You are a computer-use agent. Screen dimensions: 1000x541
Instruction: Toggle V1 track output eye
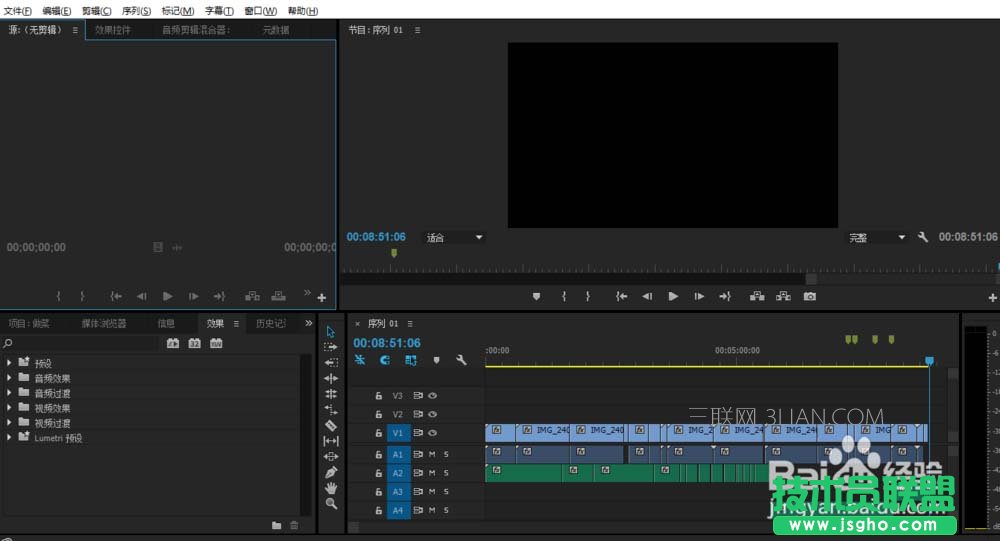point(432,433)
